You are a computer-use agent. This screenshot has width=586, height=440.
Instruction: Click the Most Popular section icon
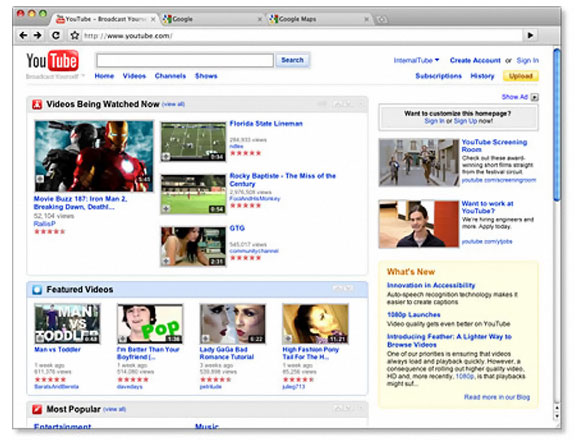point(37,410)
